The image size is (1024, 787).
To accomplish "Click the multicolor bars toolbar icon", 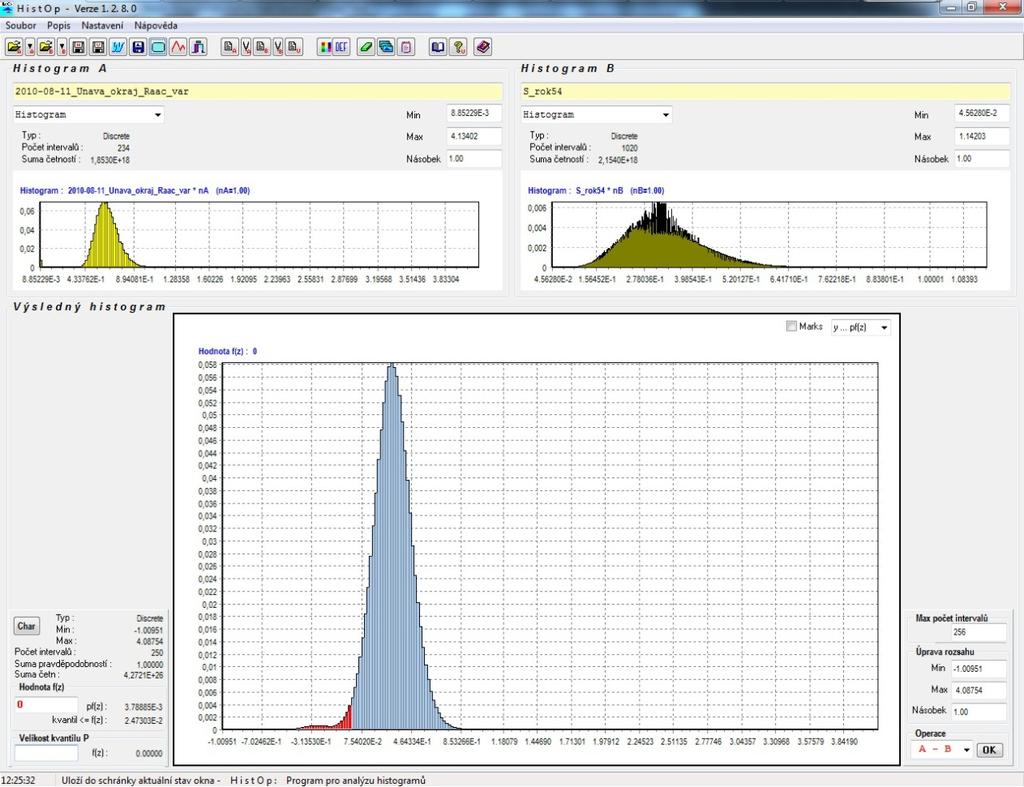I will (x=325, y=47).
